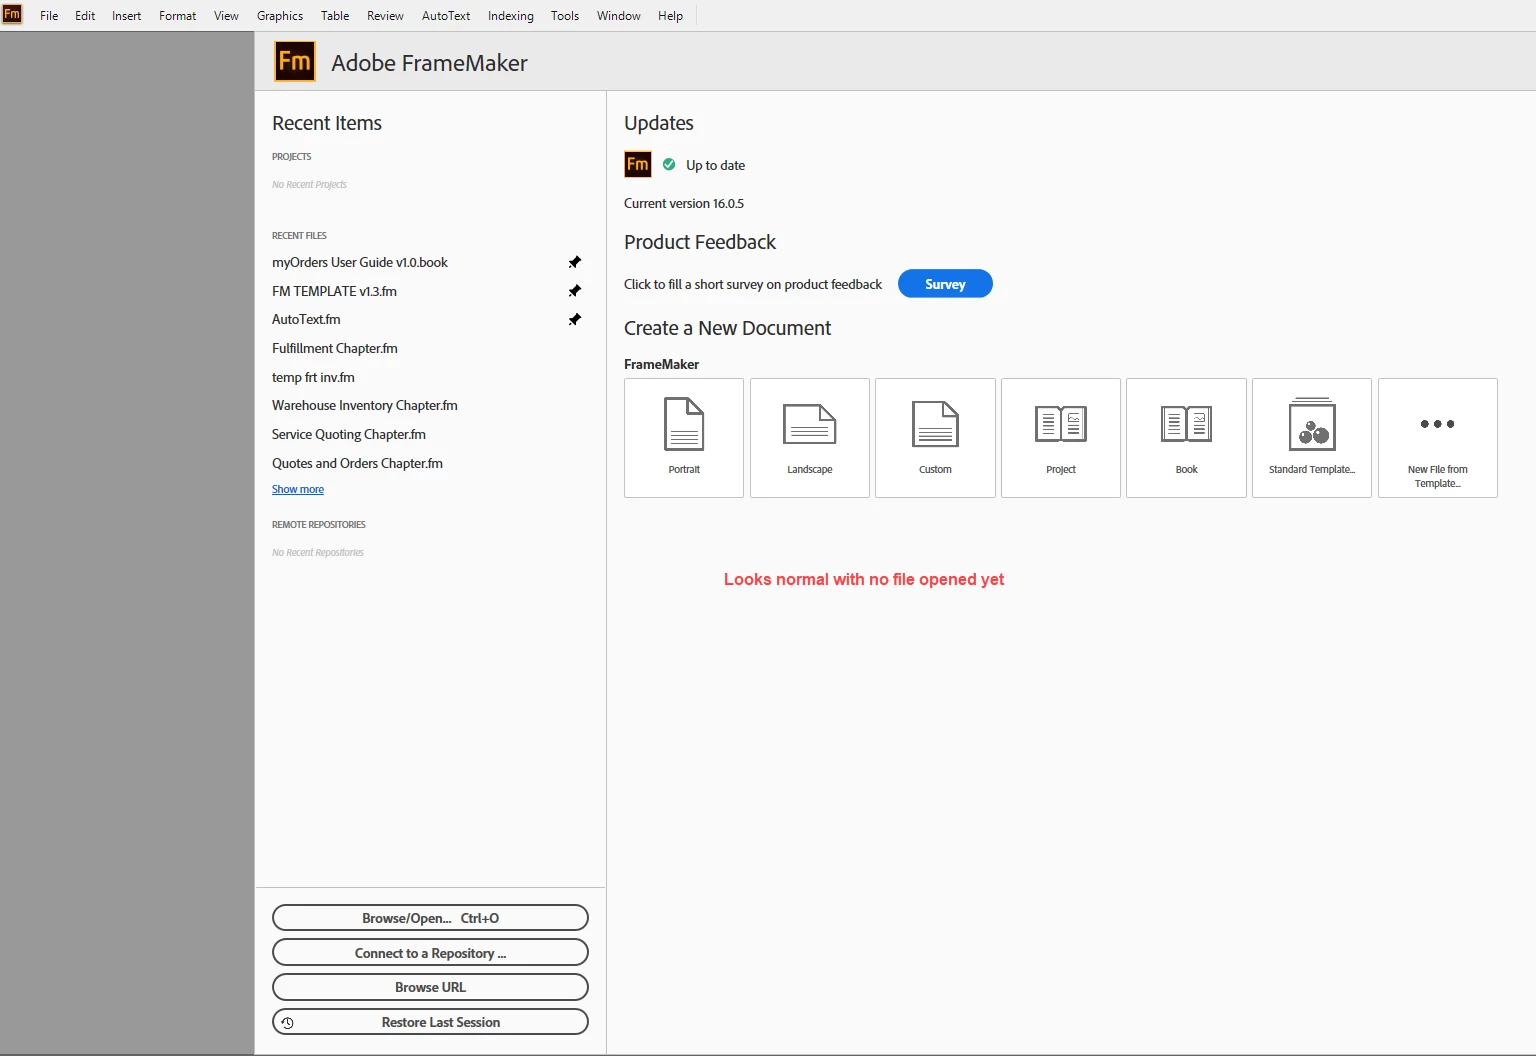Open temp frt inv.fm
The width and height of the screenshot is (1536, 1056).
pyautogui.click(x=313, y=377)
